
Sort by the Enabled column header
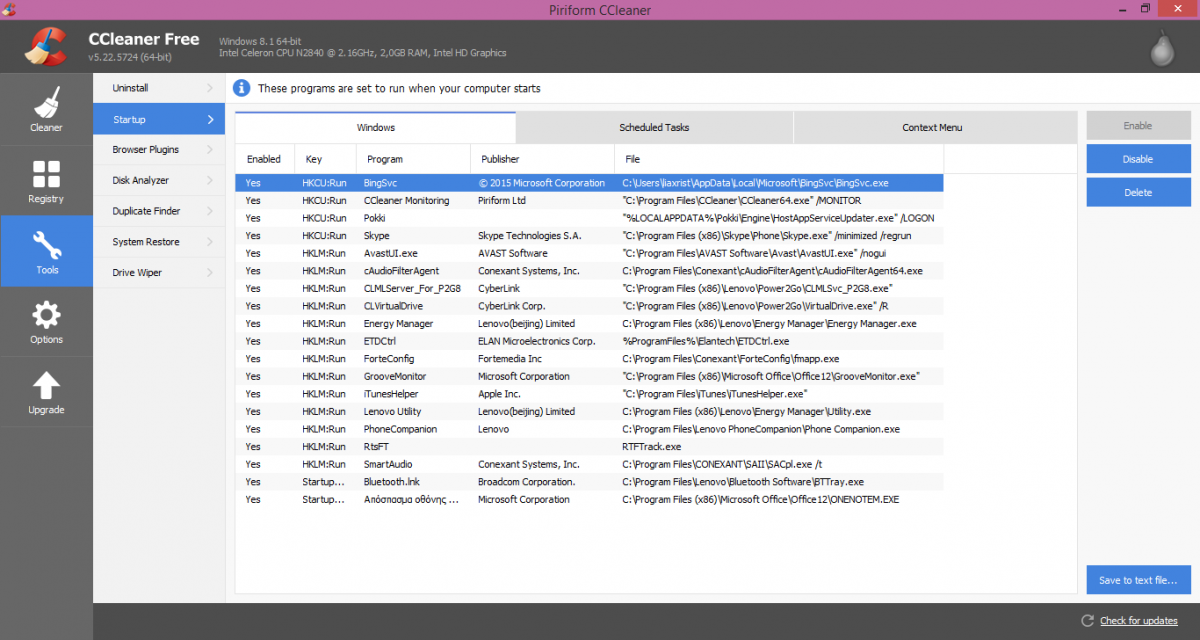[264, 159]
